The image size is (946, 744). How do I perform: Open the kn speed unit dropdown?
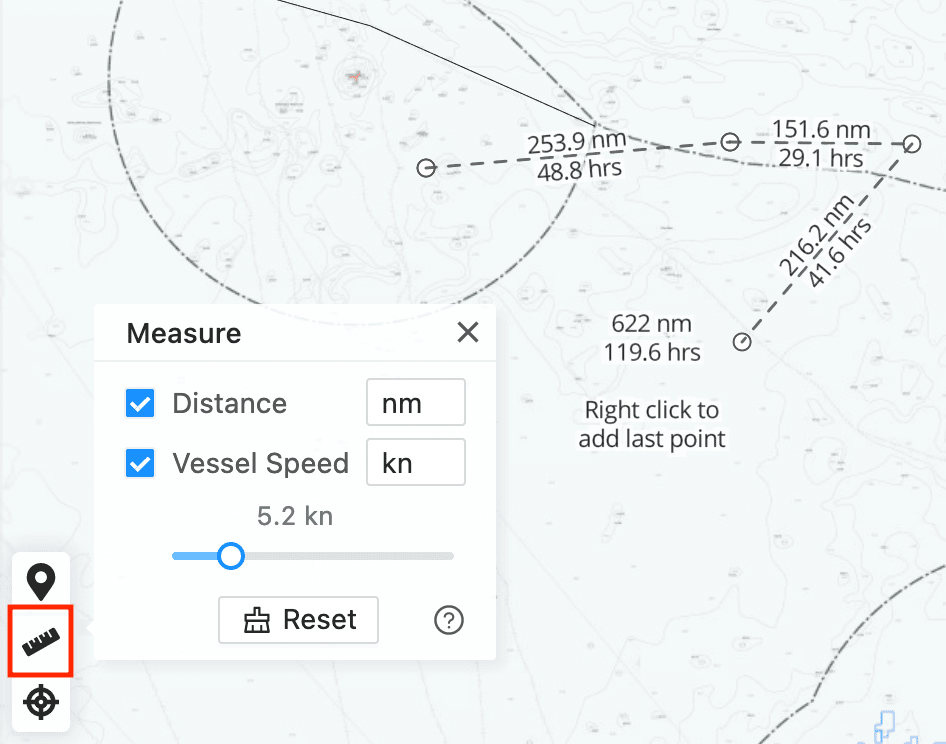tap(416, 462)
